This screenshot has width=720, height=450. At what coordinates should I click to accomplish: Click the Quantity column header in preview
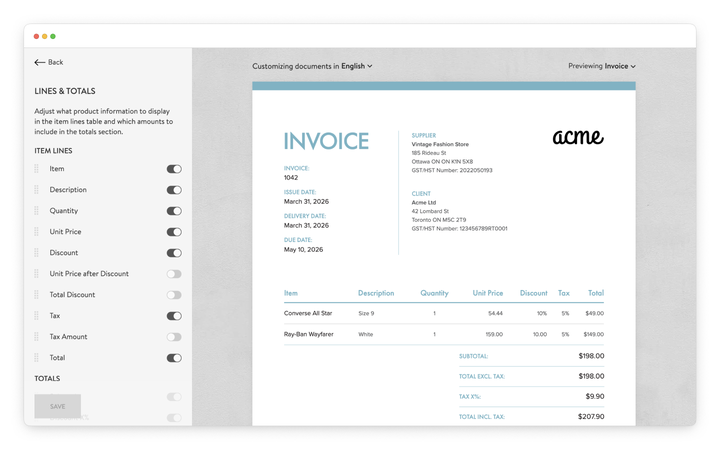434,293
